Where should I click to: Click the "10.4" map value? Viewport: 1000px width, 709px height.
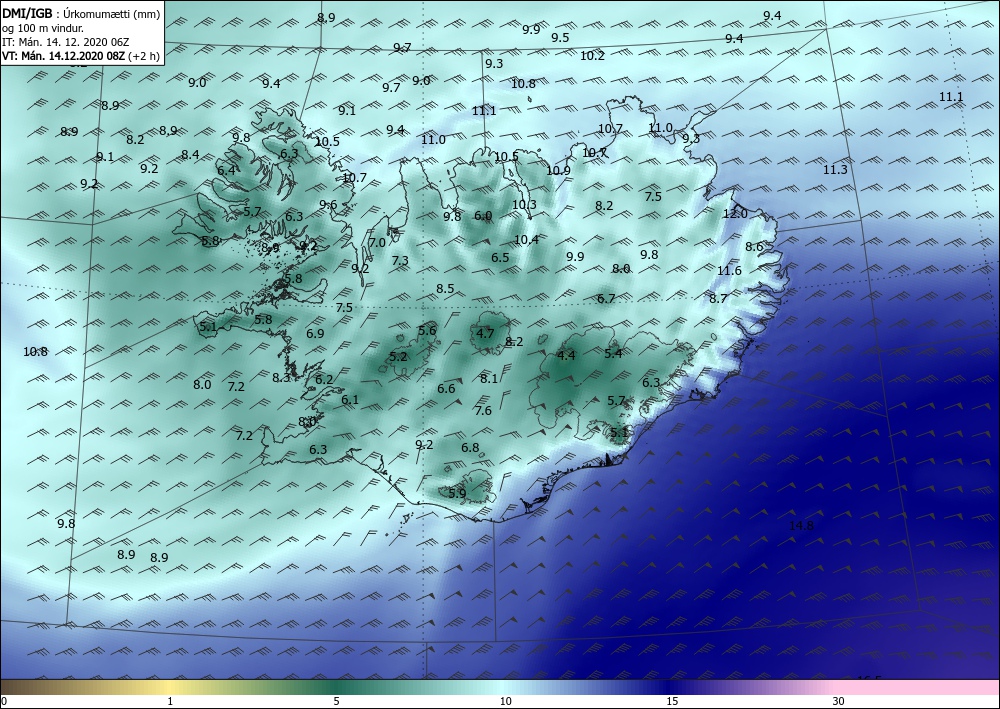click(526, 240)
